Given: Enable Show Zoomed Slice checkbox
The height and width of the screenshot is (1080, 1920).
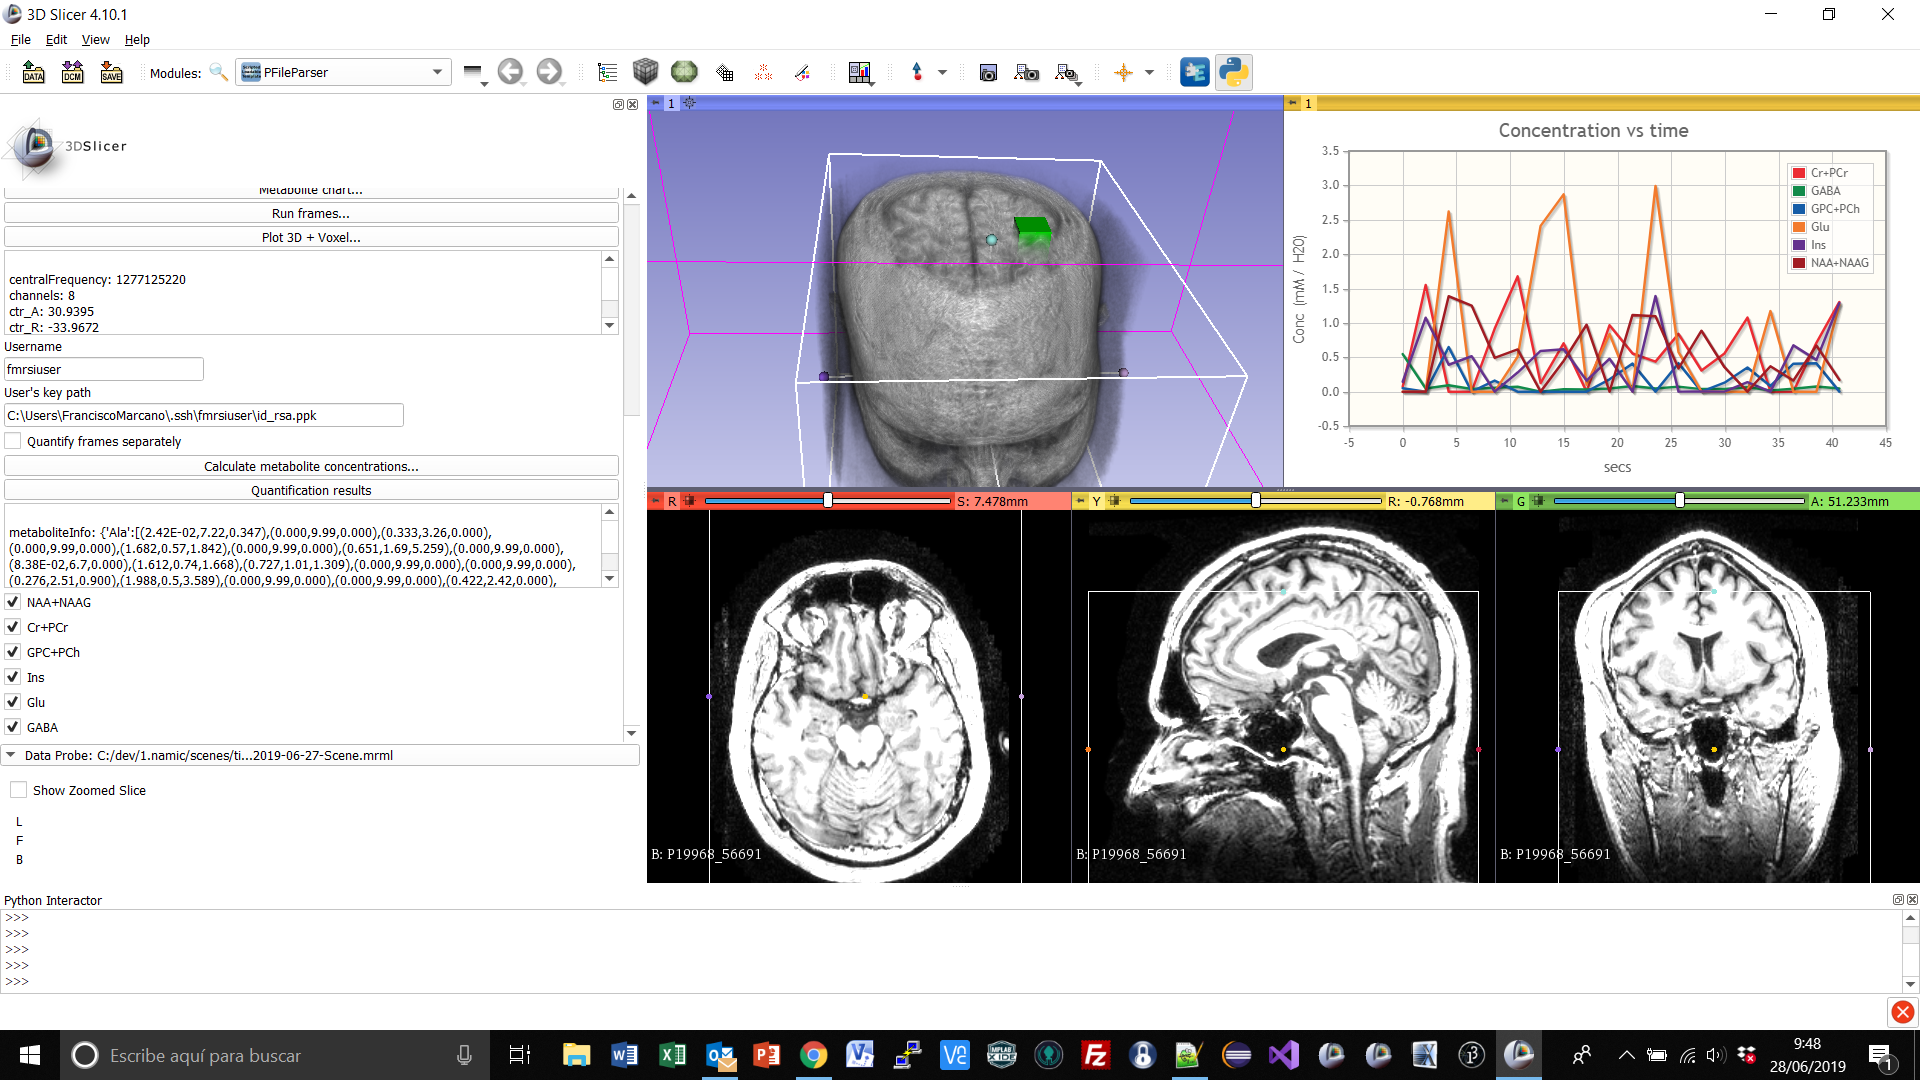Looking at the screenshot, I should (18, 790).
